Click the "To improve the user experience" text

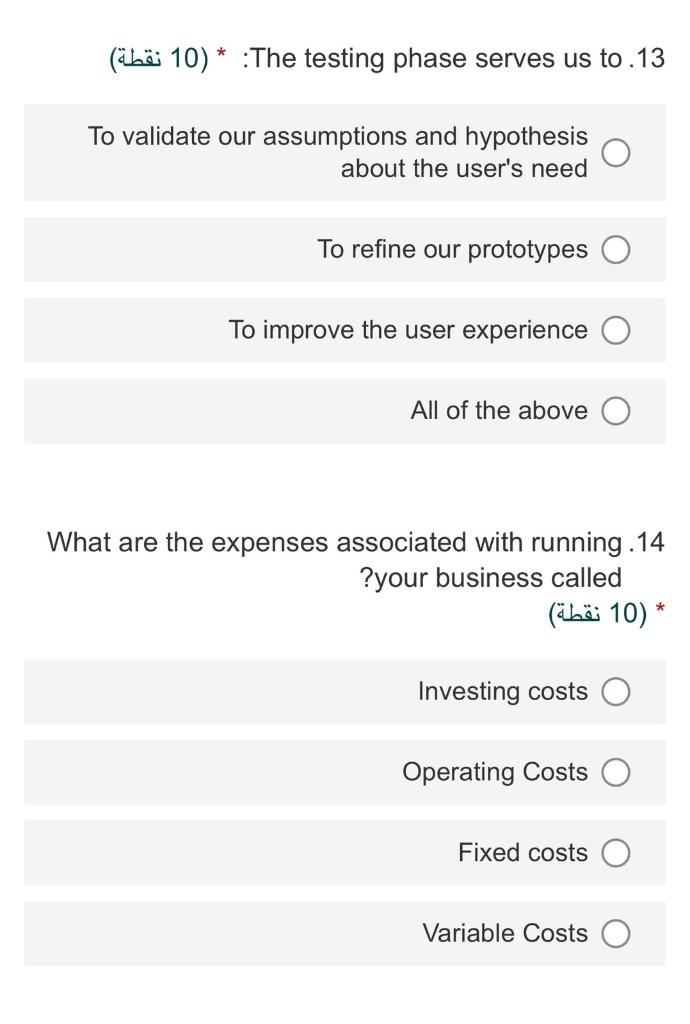[407, 330]
